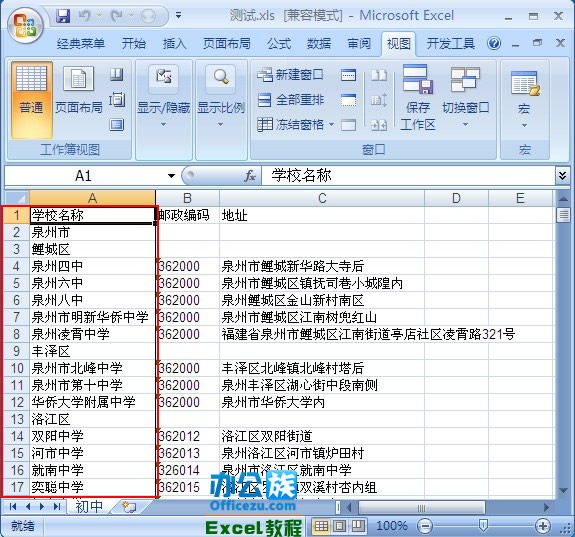Open the 页面布局 ribbon tab
Screen dimensions: 575x537
click(x=227, y=44)
